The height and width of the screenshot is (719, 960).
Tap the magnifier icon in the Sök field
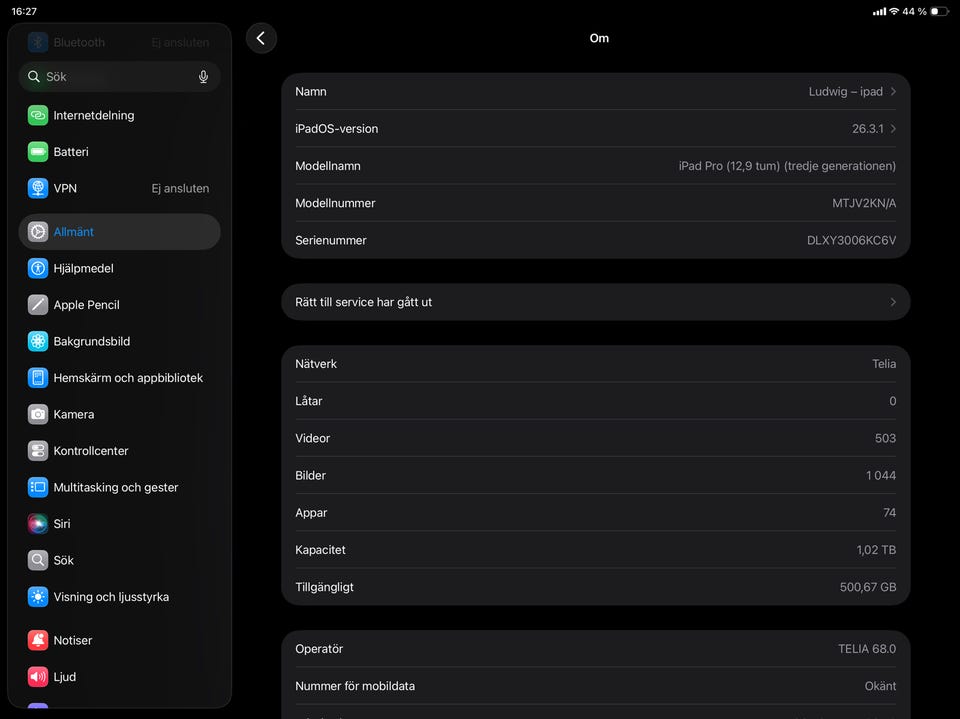[34, 77]
